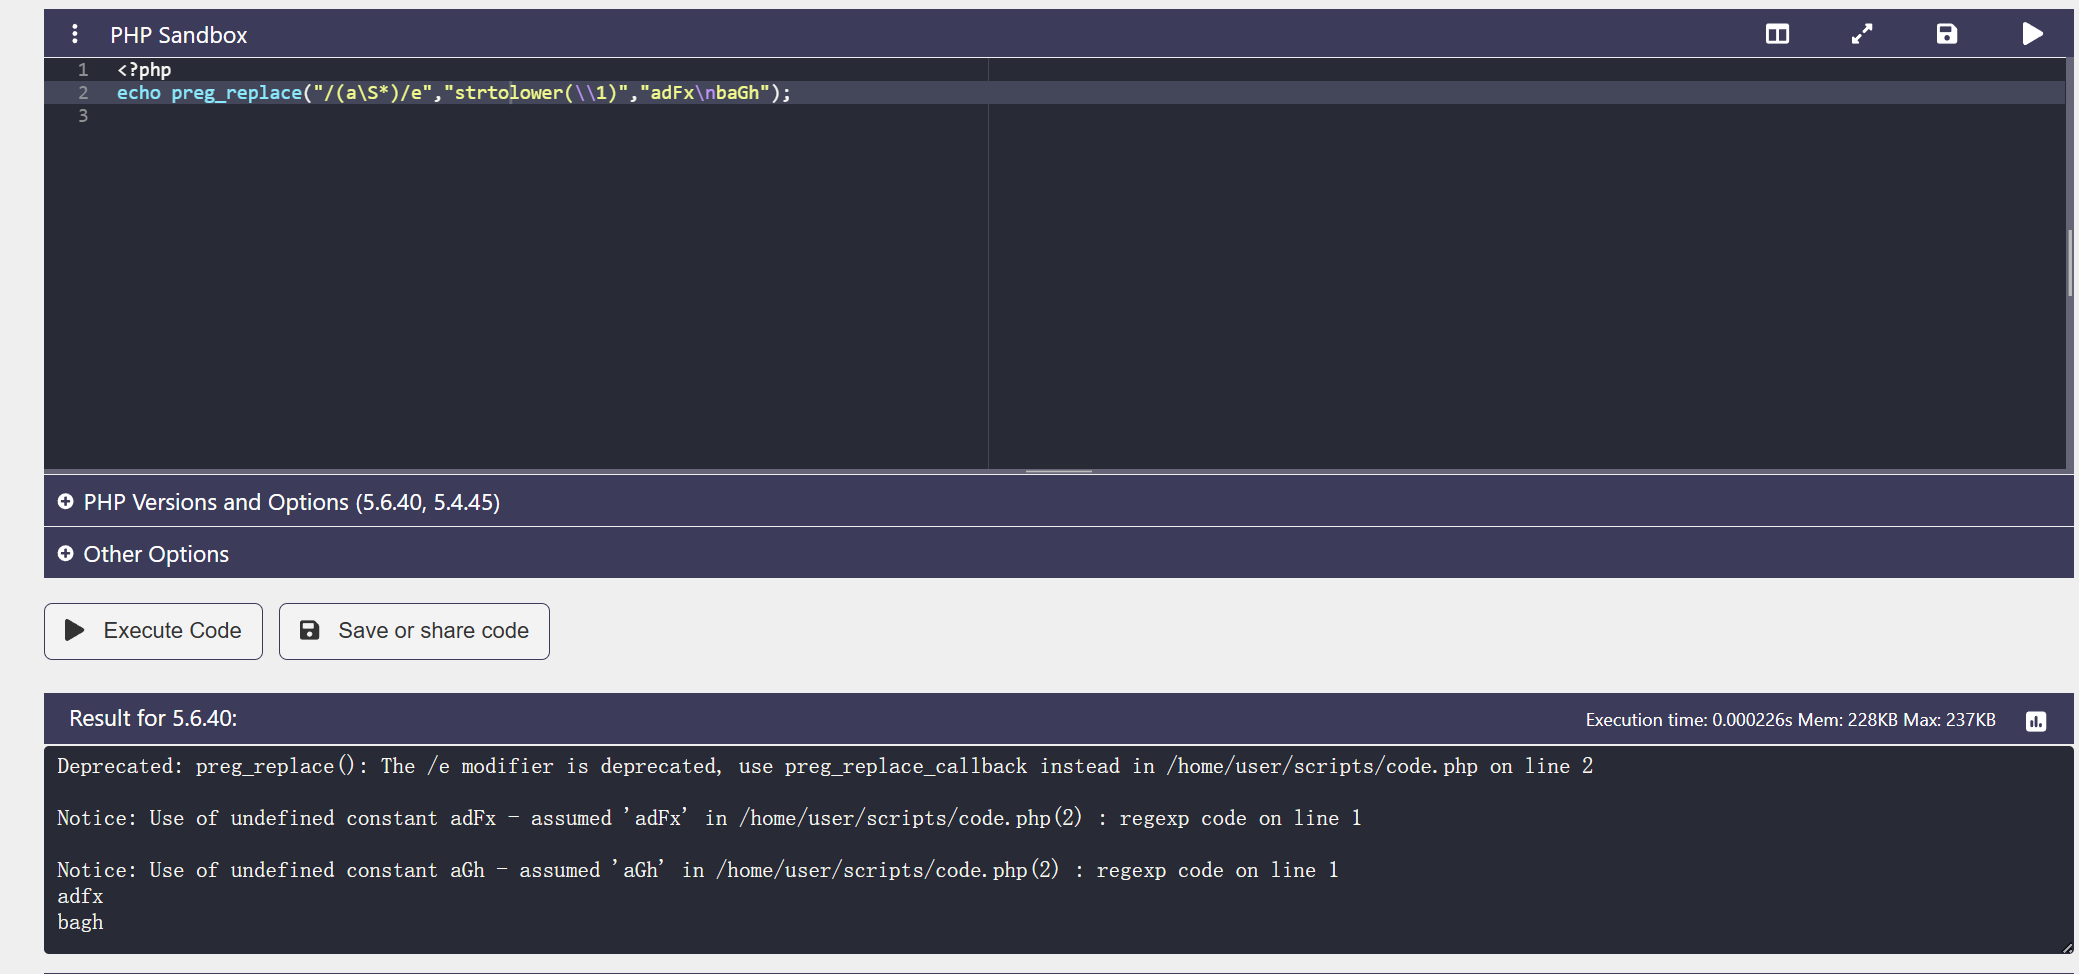
Task: Expand the Other Options section
Action: 1059,554
